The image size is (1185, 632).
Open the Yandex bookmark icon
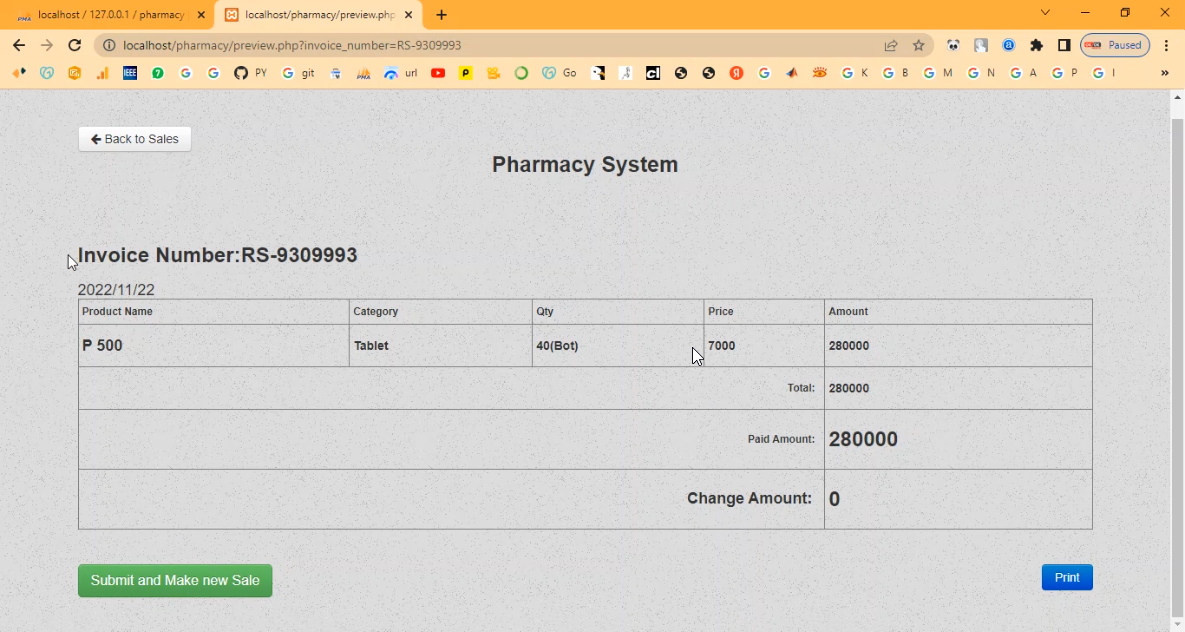(x=736, y=73)
